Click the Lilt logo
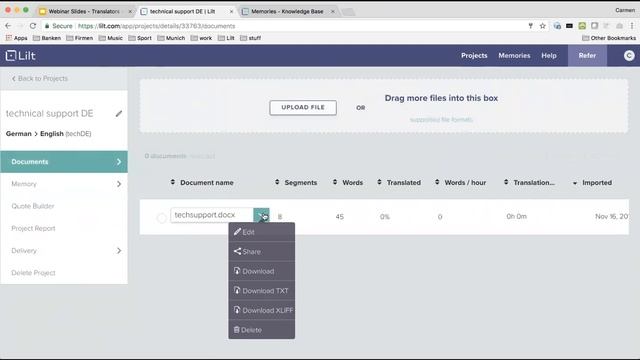This screenshot has height=360, width=640. [20, 56]
